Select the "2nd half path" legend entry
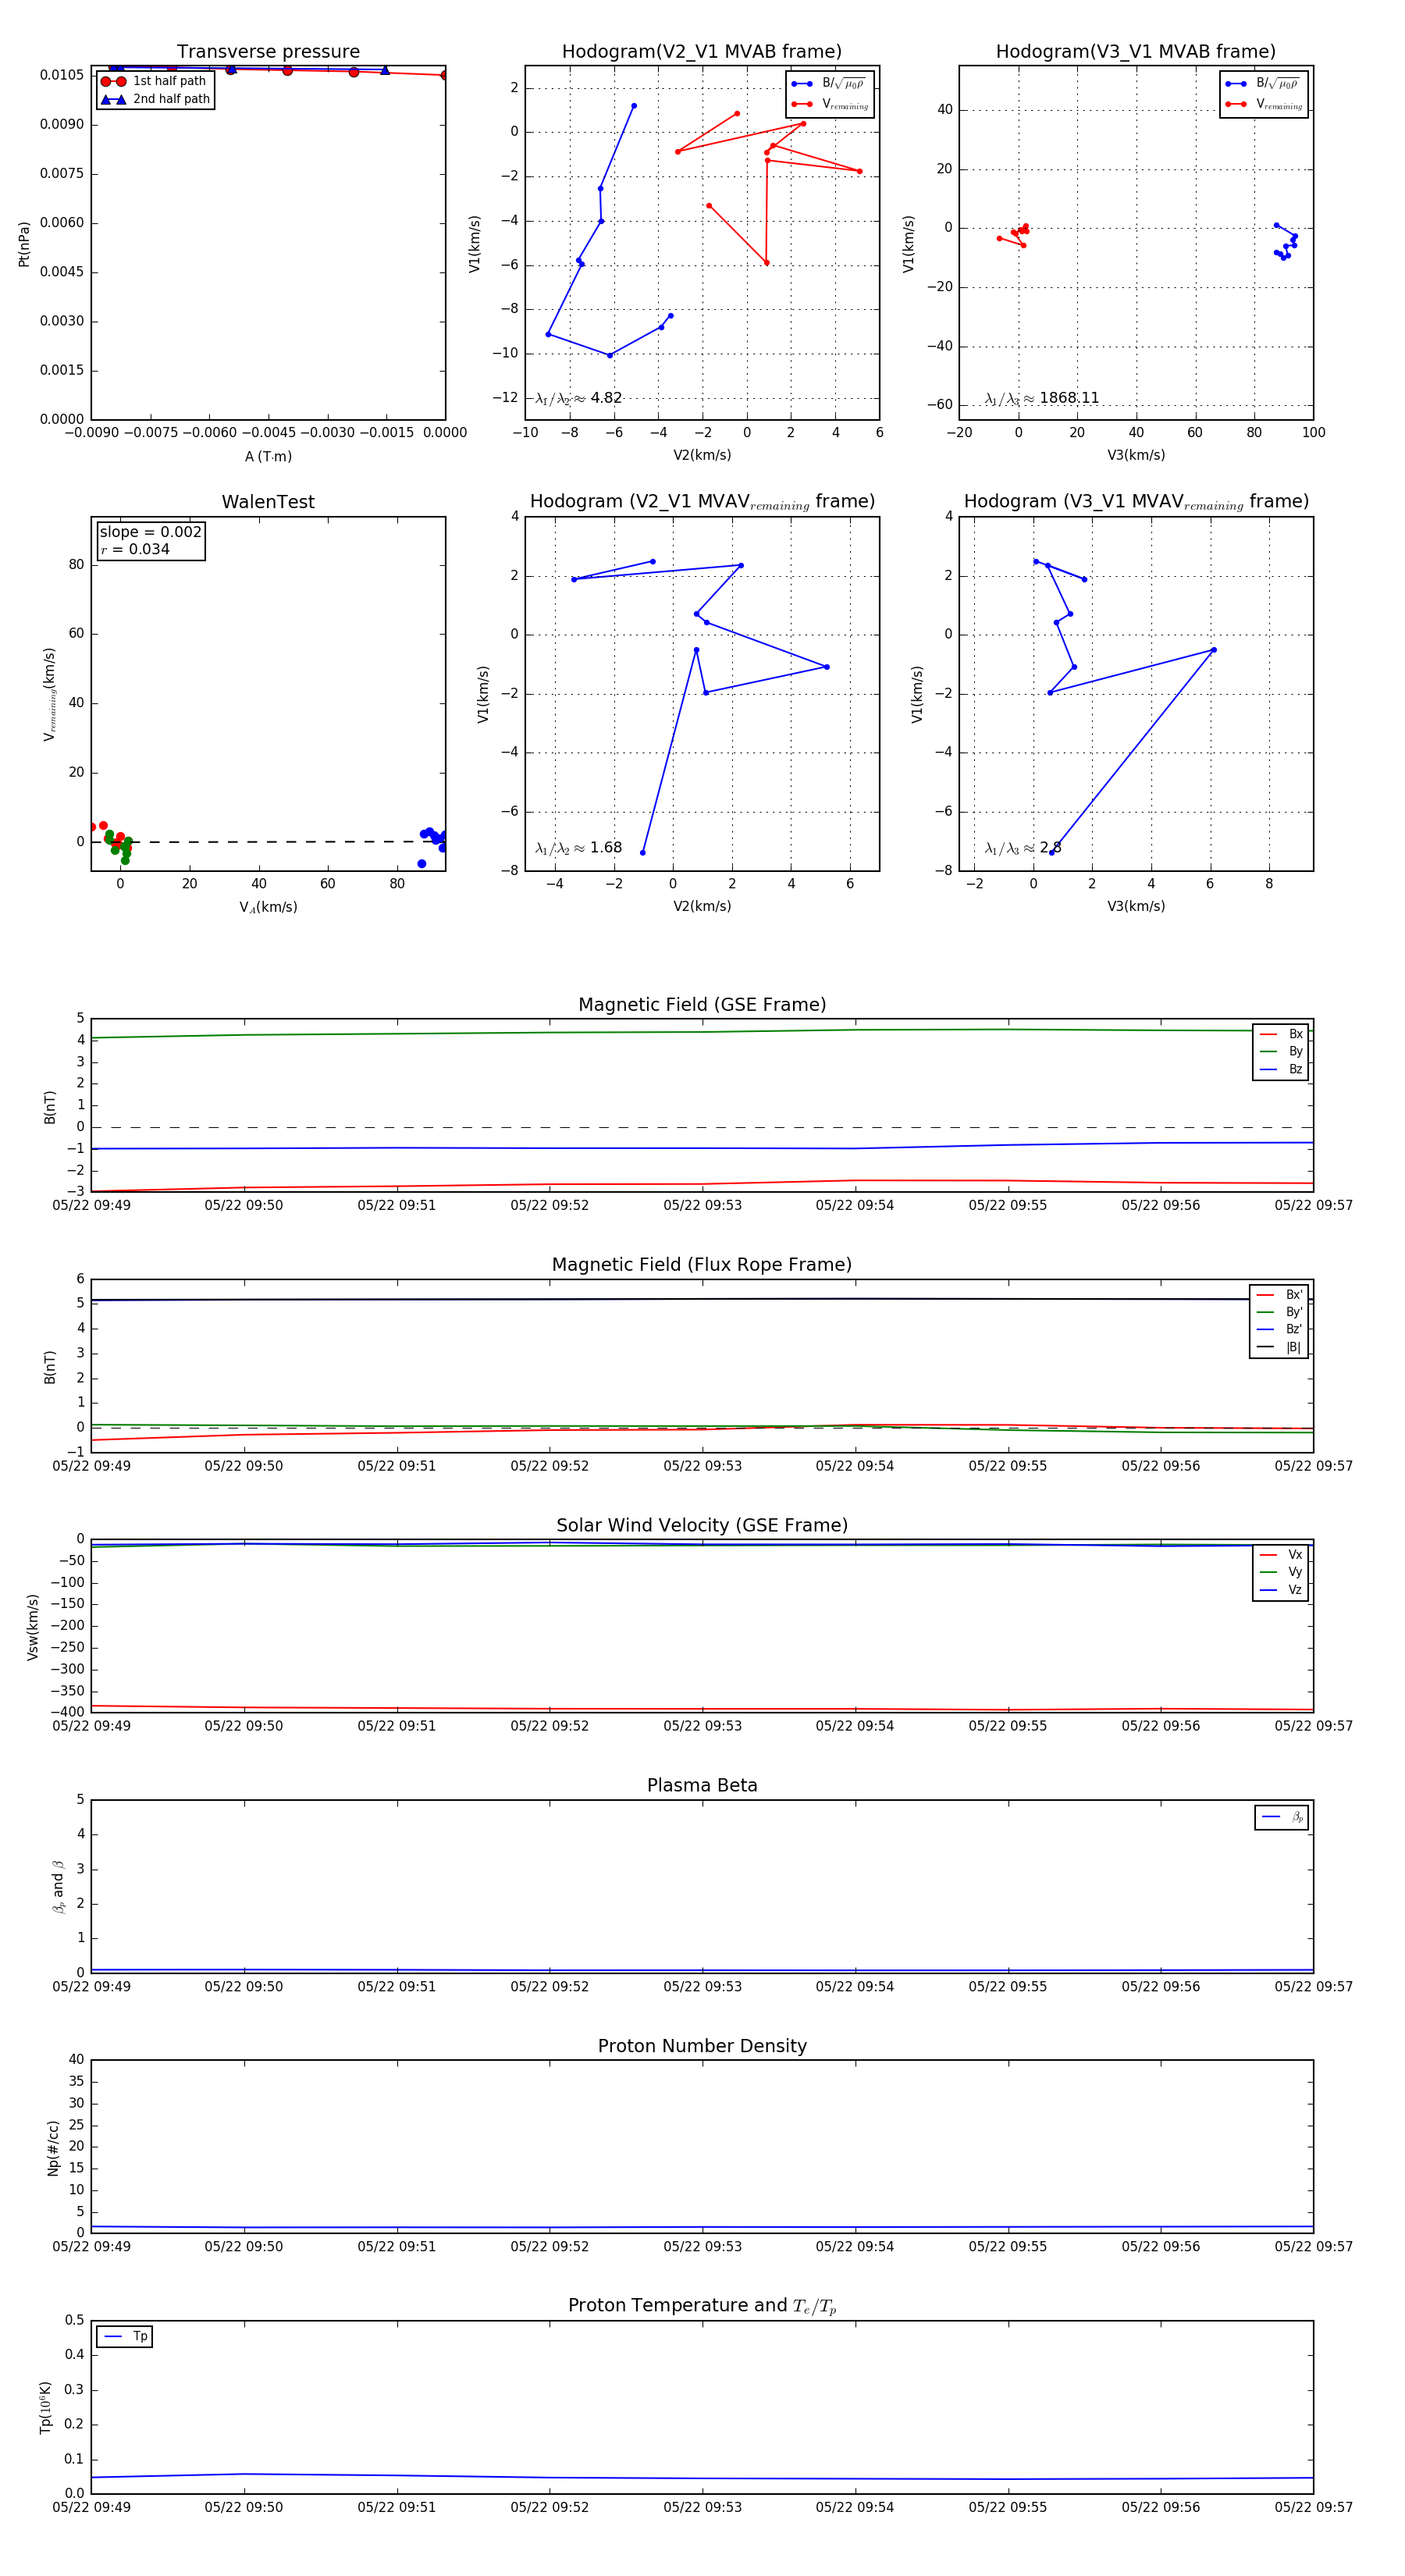1405x2576 pixels. click(155, 99)
